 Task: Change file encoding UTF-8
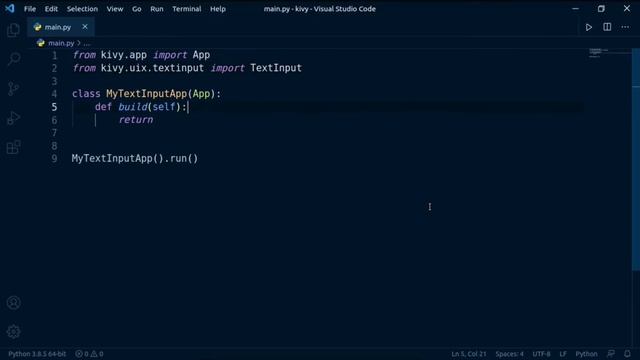[x=541, y=354]
